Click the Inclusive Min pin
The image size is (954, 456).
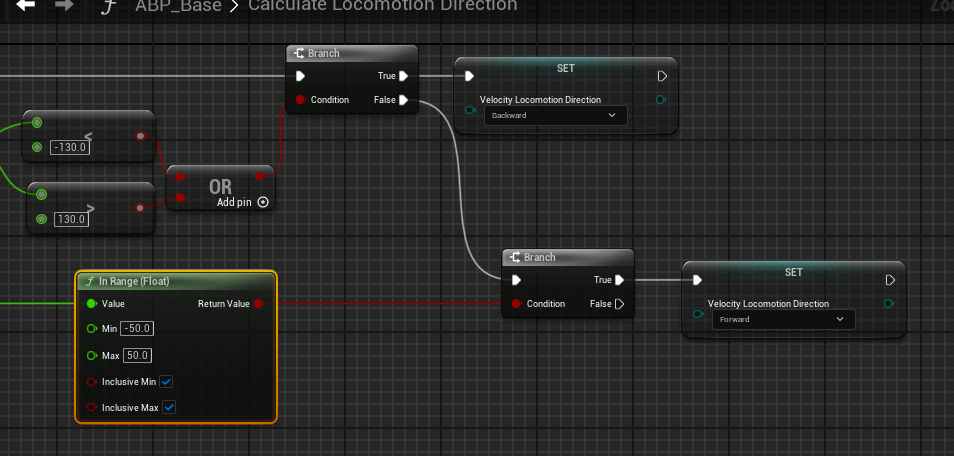coord(91,382)
